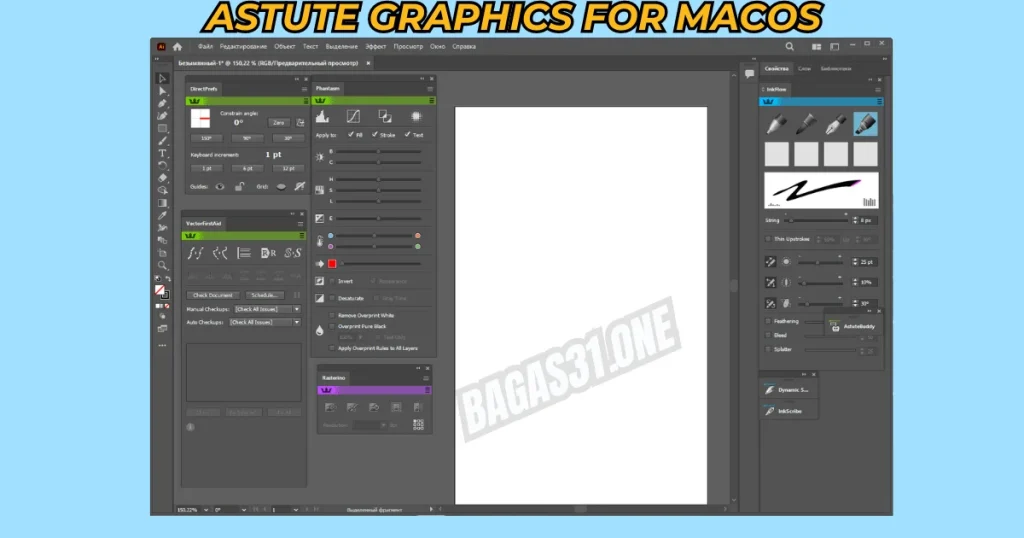The height and width of the screenshot is (538, 1024).
Task: Open Manual Checkups dropdown
Action: coord(268,309)
